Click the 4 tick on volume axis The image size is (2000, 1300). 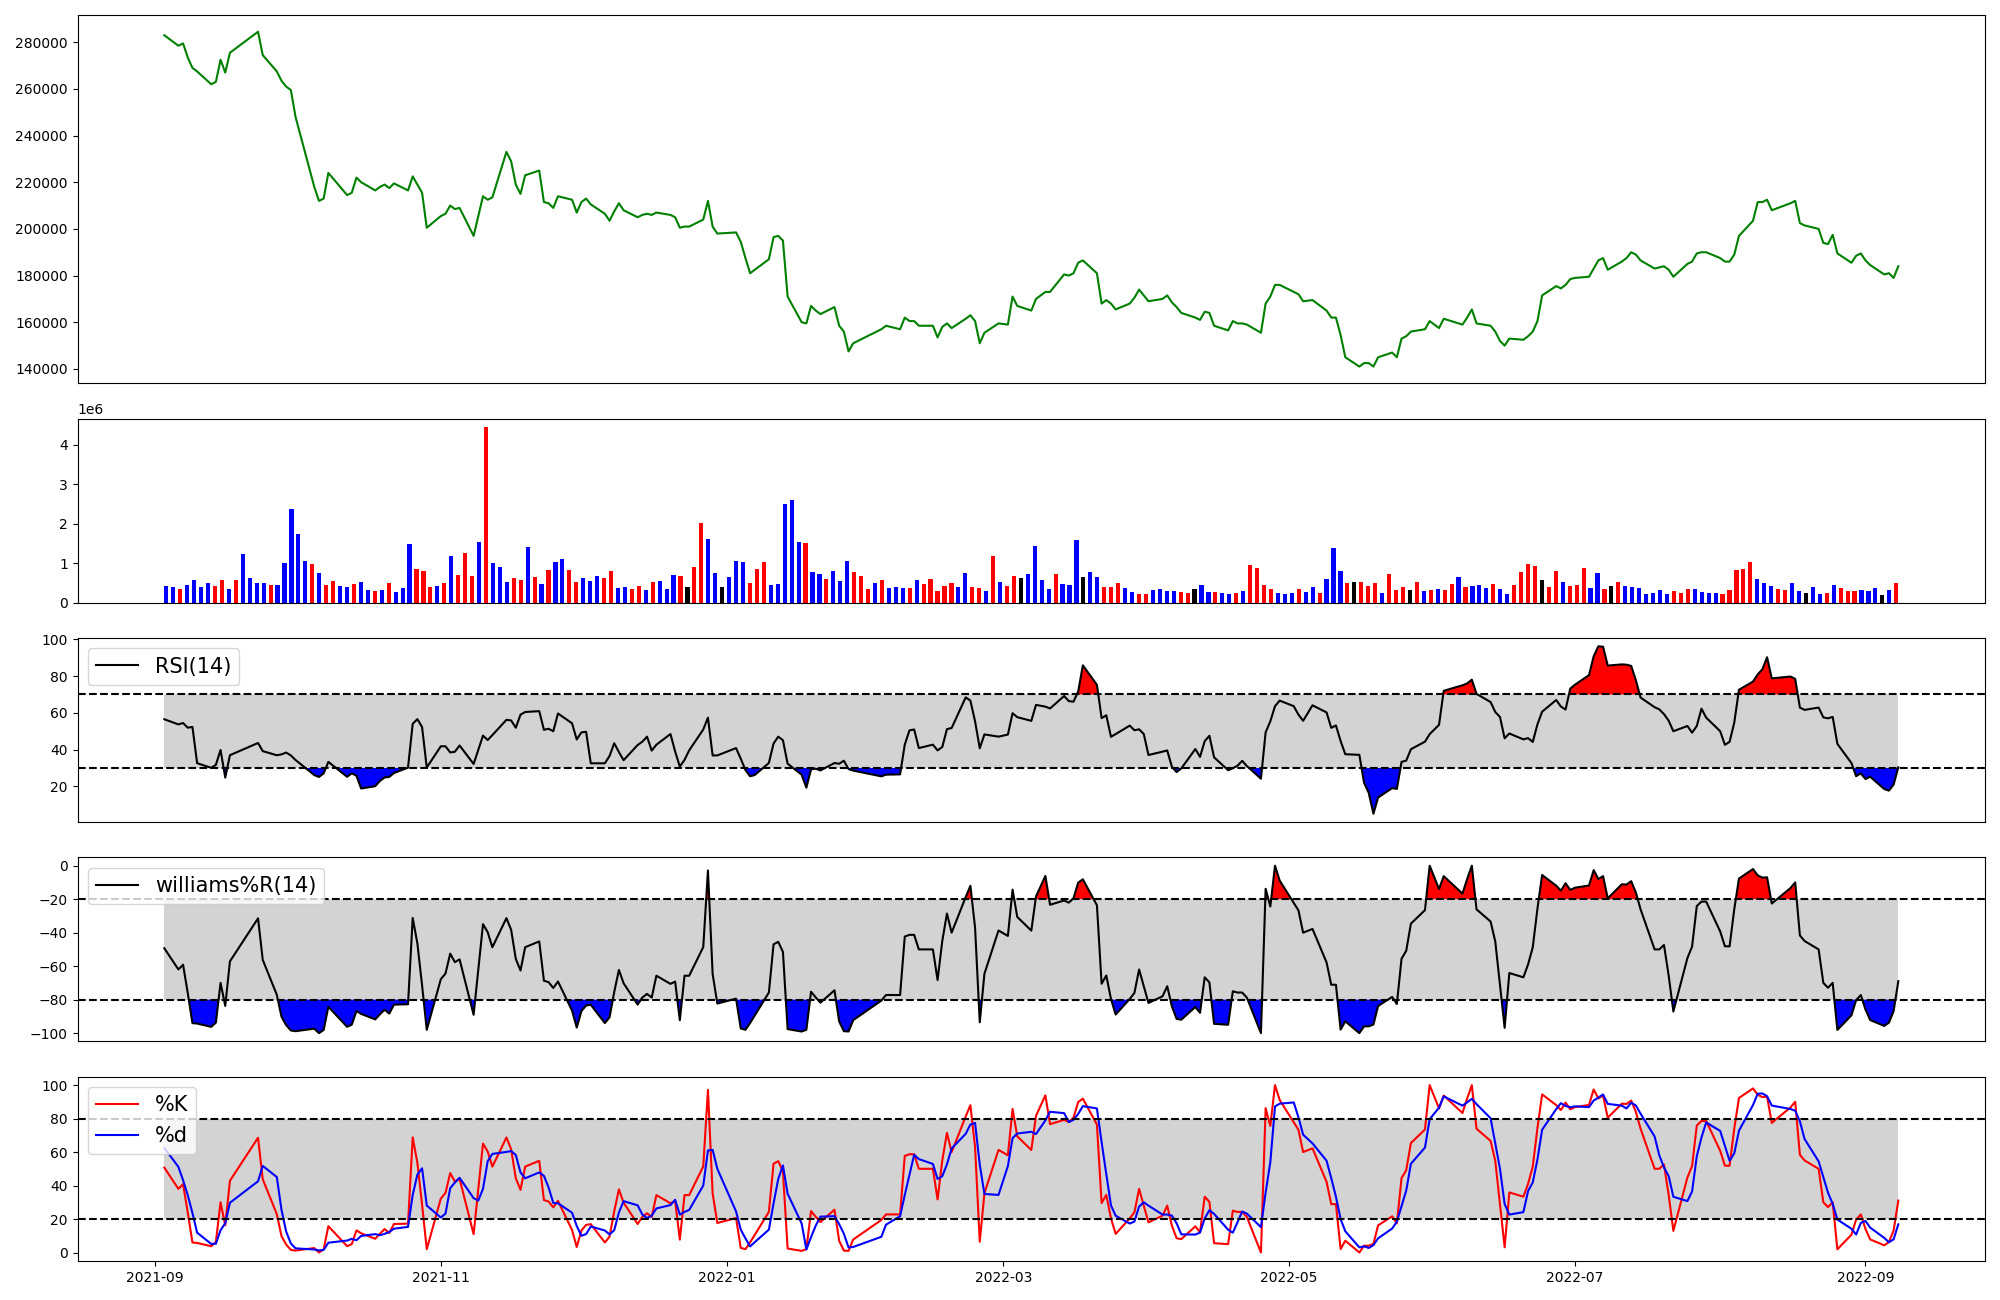pos(64,445)
